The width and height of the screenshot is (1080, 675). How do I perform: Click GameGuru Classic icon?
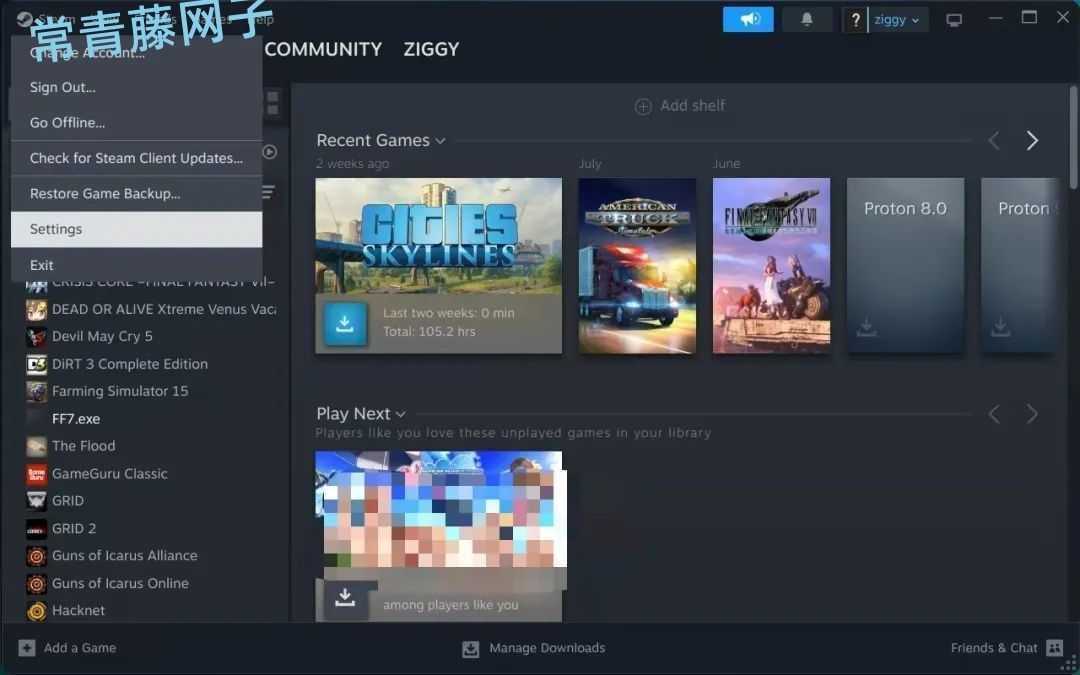37,474
